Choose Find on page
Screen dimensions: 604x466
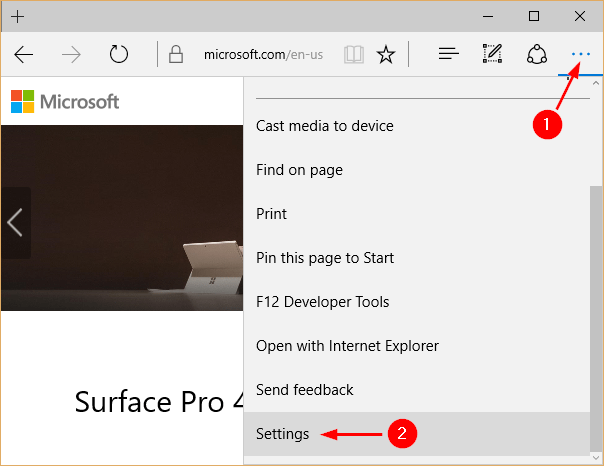tap(299, 170)
